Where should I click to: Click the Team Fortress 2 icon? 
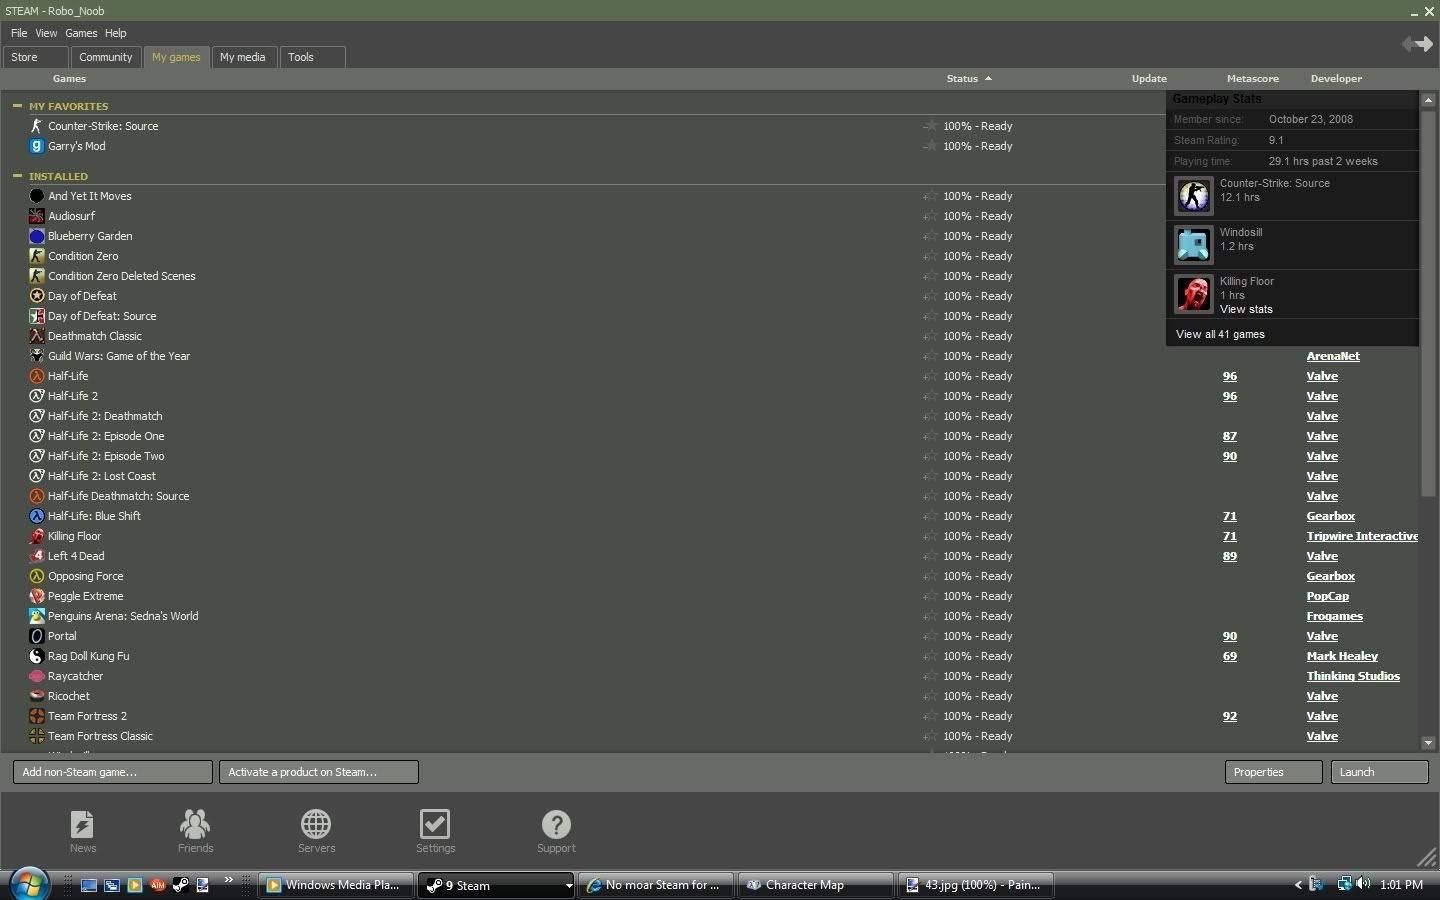(37, 716)
